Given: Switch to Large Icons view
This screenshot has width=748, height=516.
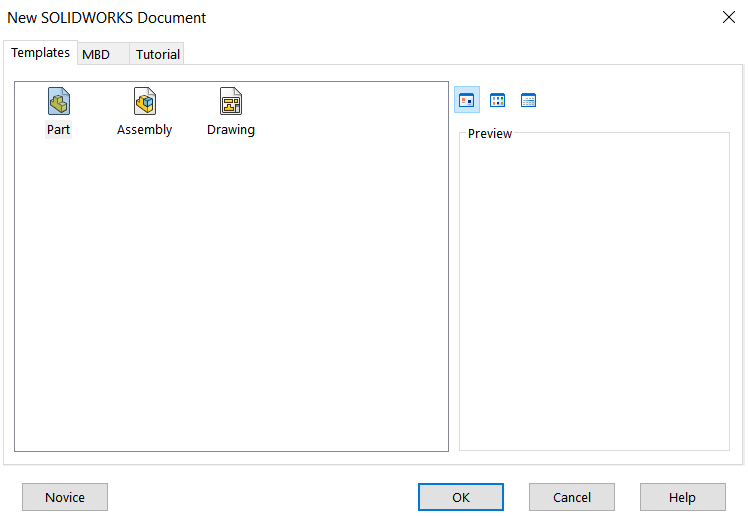Looking at the screenshot, I should pos(466,100).
